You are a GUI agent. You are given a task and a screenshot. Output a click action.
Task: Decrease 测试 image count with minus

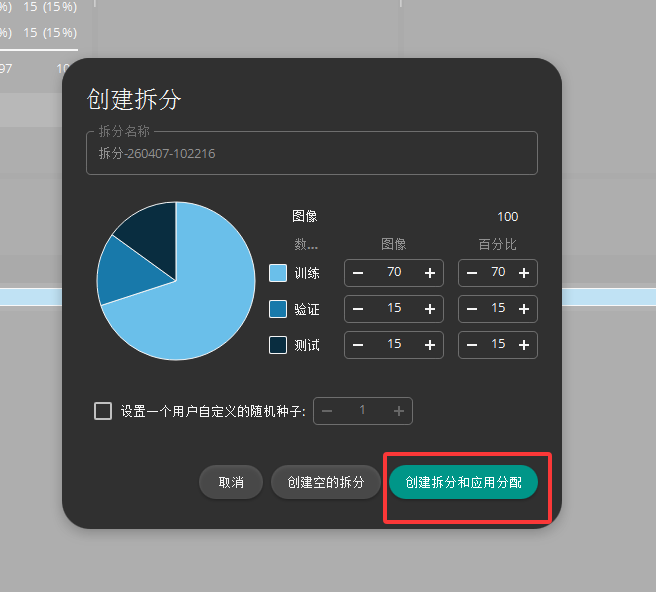pos(358,345)
